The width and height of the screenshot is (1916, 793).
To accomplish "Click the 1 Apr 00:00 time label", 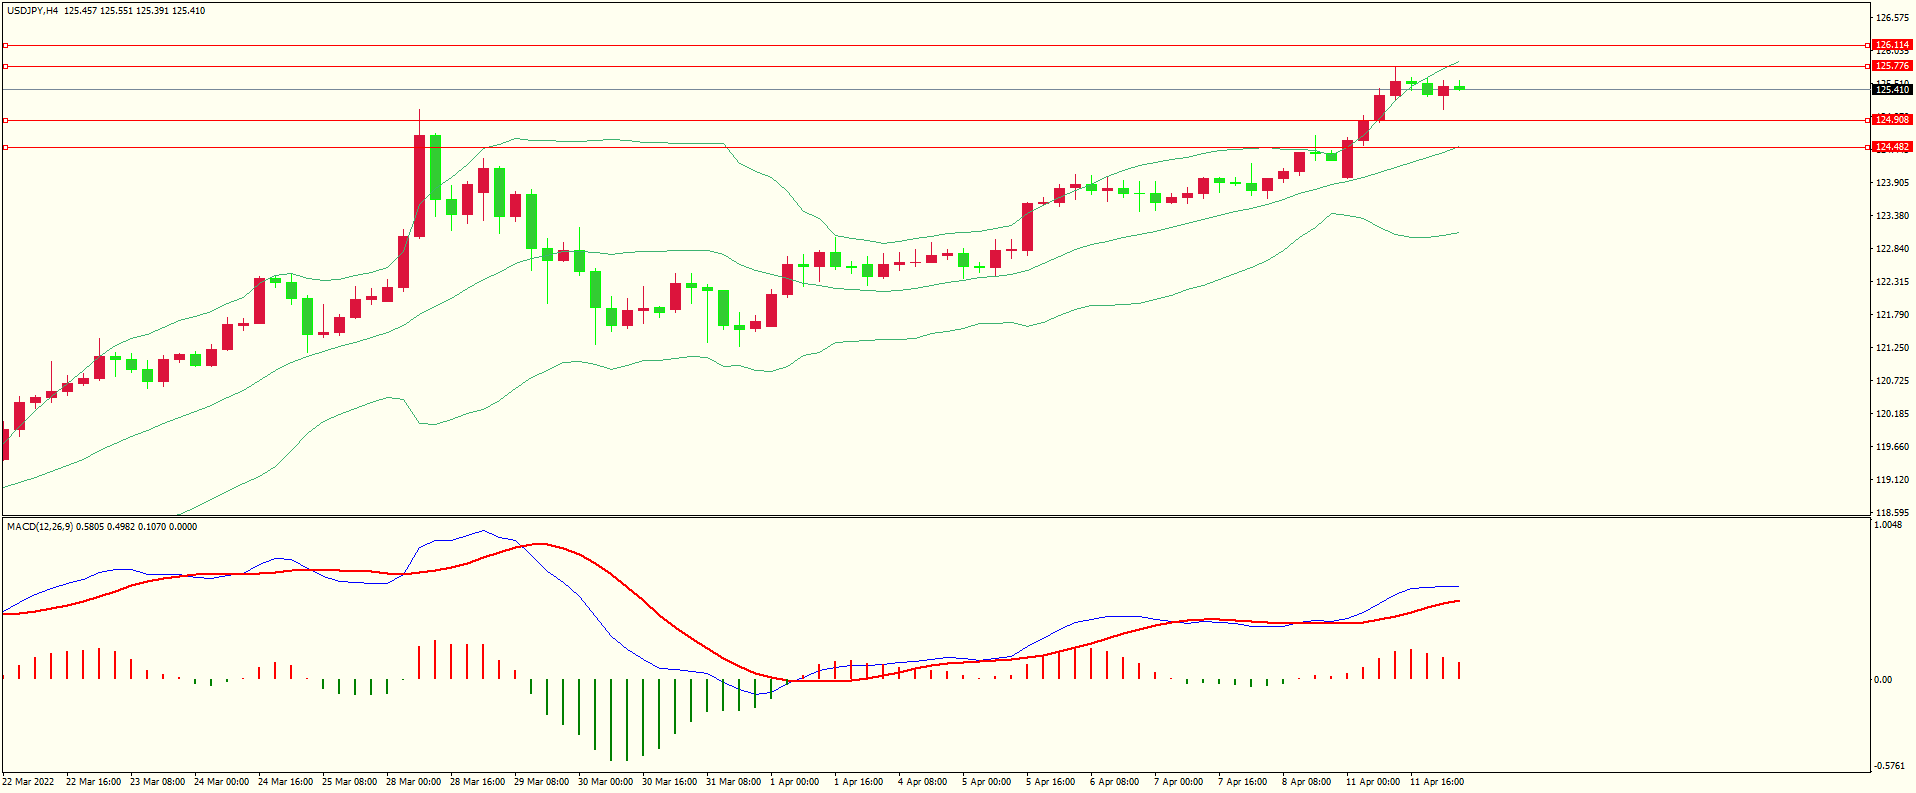I will point(794,782).
